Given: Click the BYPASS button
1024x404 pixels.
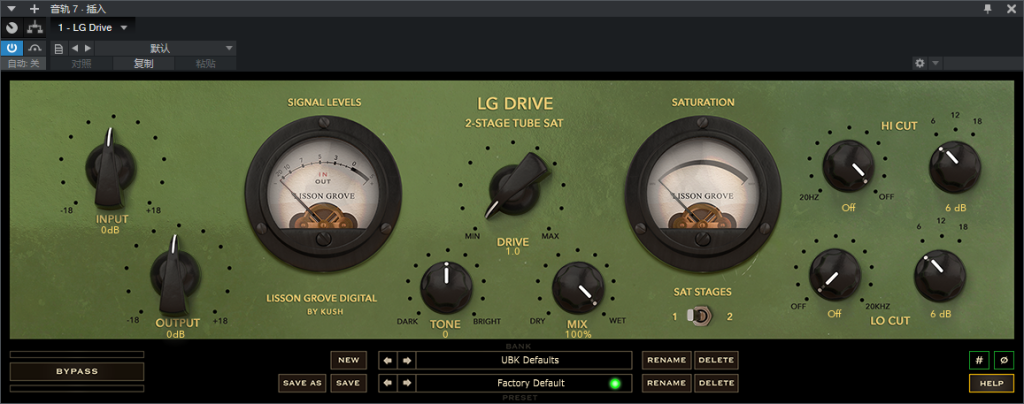Looking at the screenshot, I should (76, 371).
